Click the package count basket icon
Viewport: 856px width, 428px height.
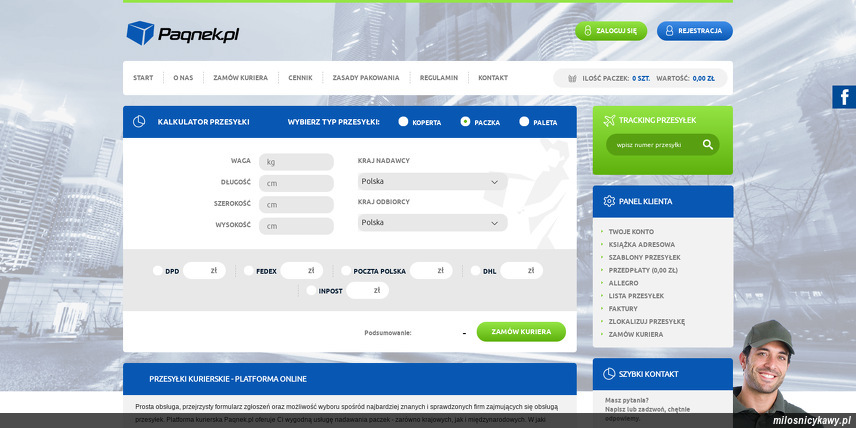click(x=572, y=78)
